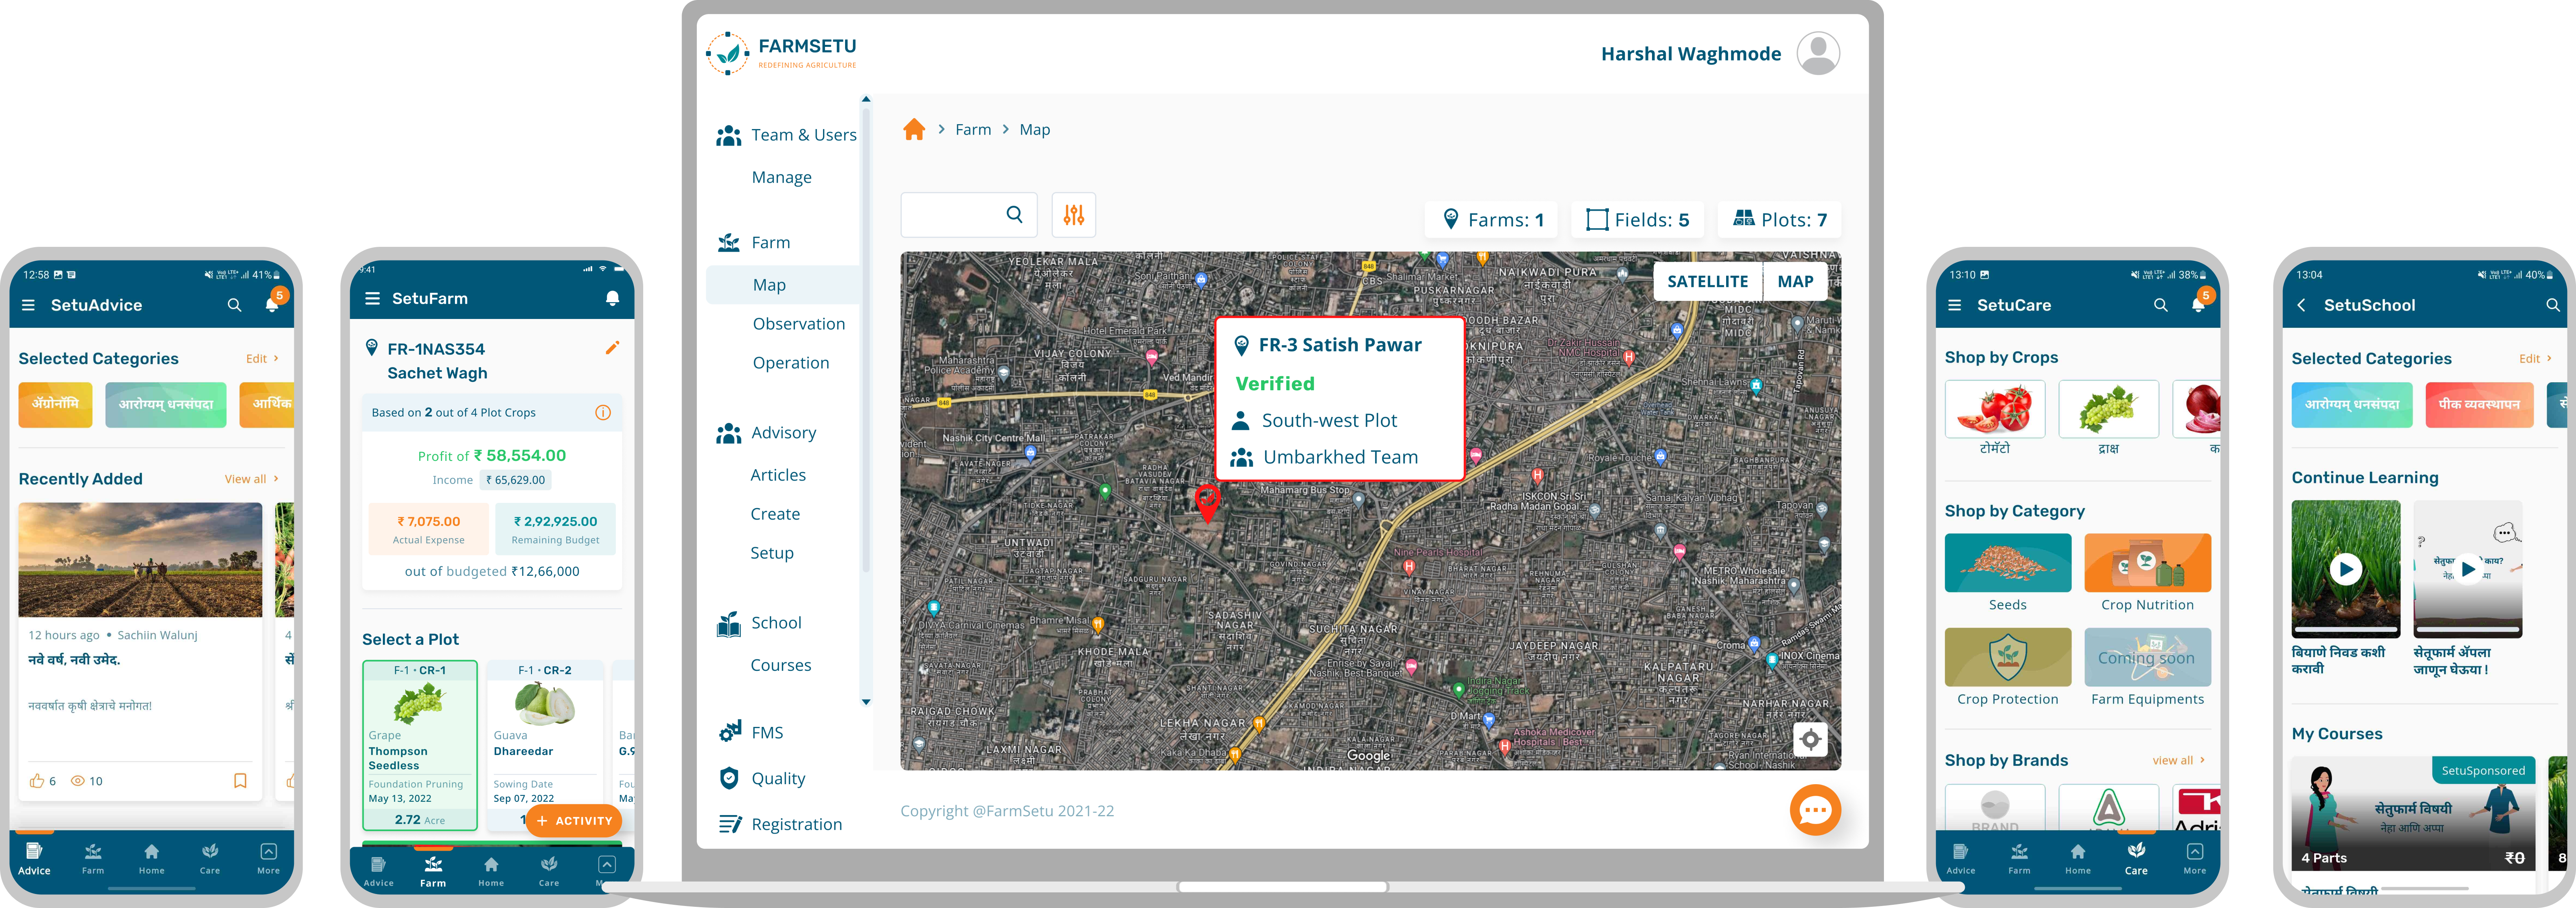The image size is (2576, 908).
Task: Select Farm section in sidebar
Action: [755, 242]
